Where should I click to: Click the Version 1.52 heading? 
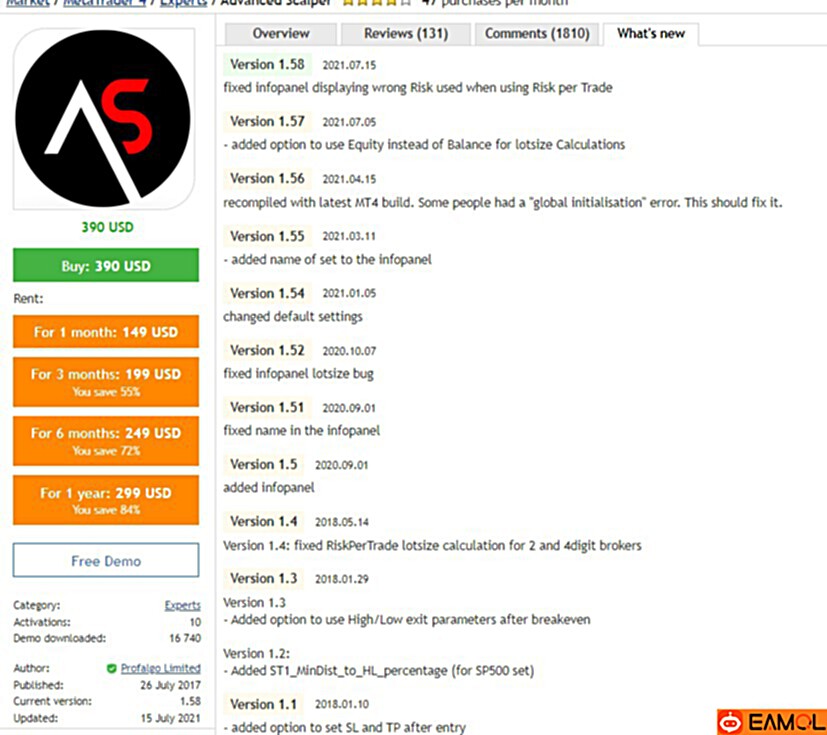coord(267,350)
